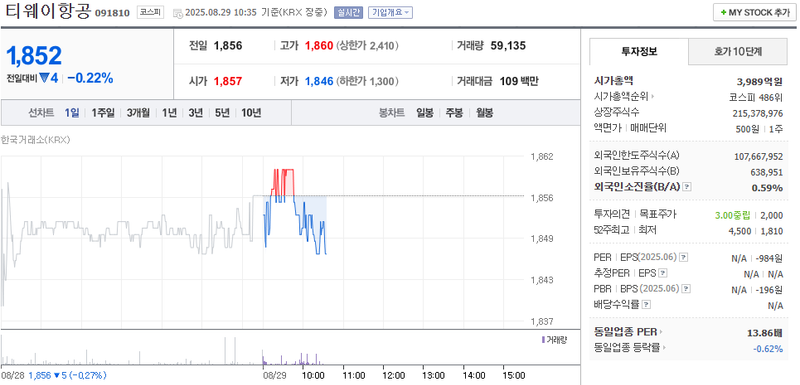
Task: Click the 액면가 value 500원
Action: pyautogui.click(x=747, y=129)
